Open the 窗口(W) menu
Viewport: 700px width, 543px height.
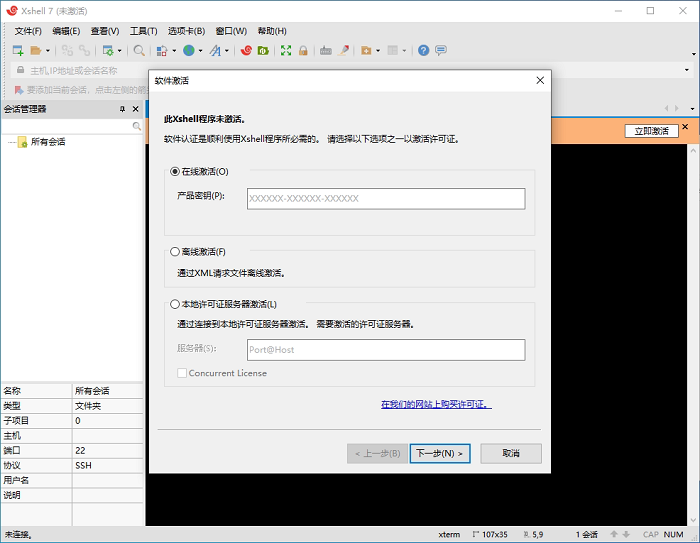pos(231,31)
